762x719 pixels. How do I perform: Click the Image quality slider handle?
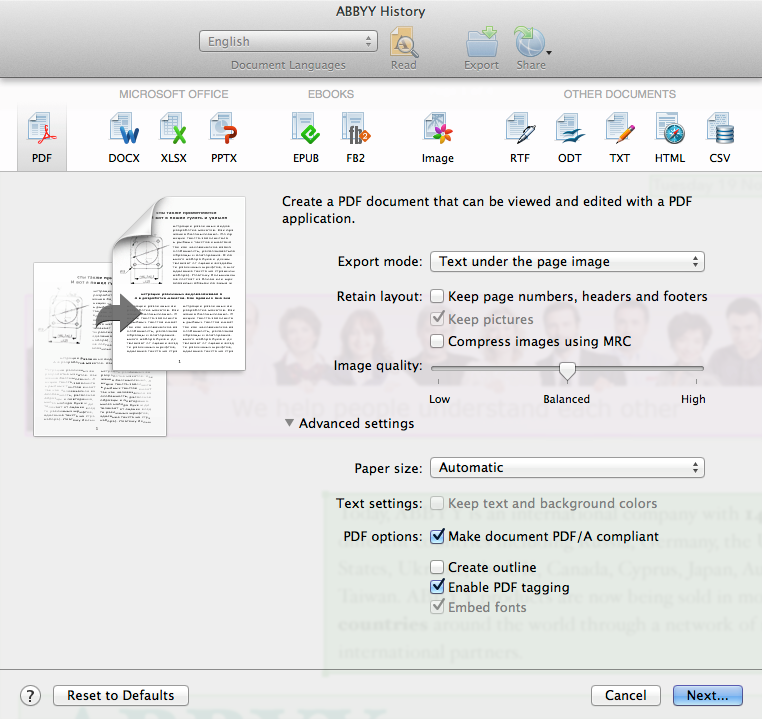pyautogui.click(x=567, y=371)
